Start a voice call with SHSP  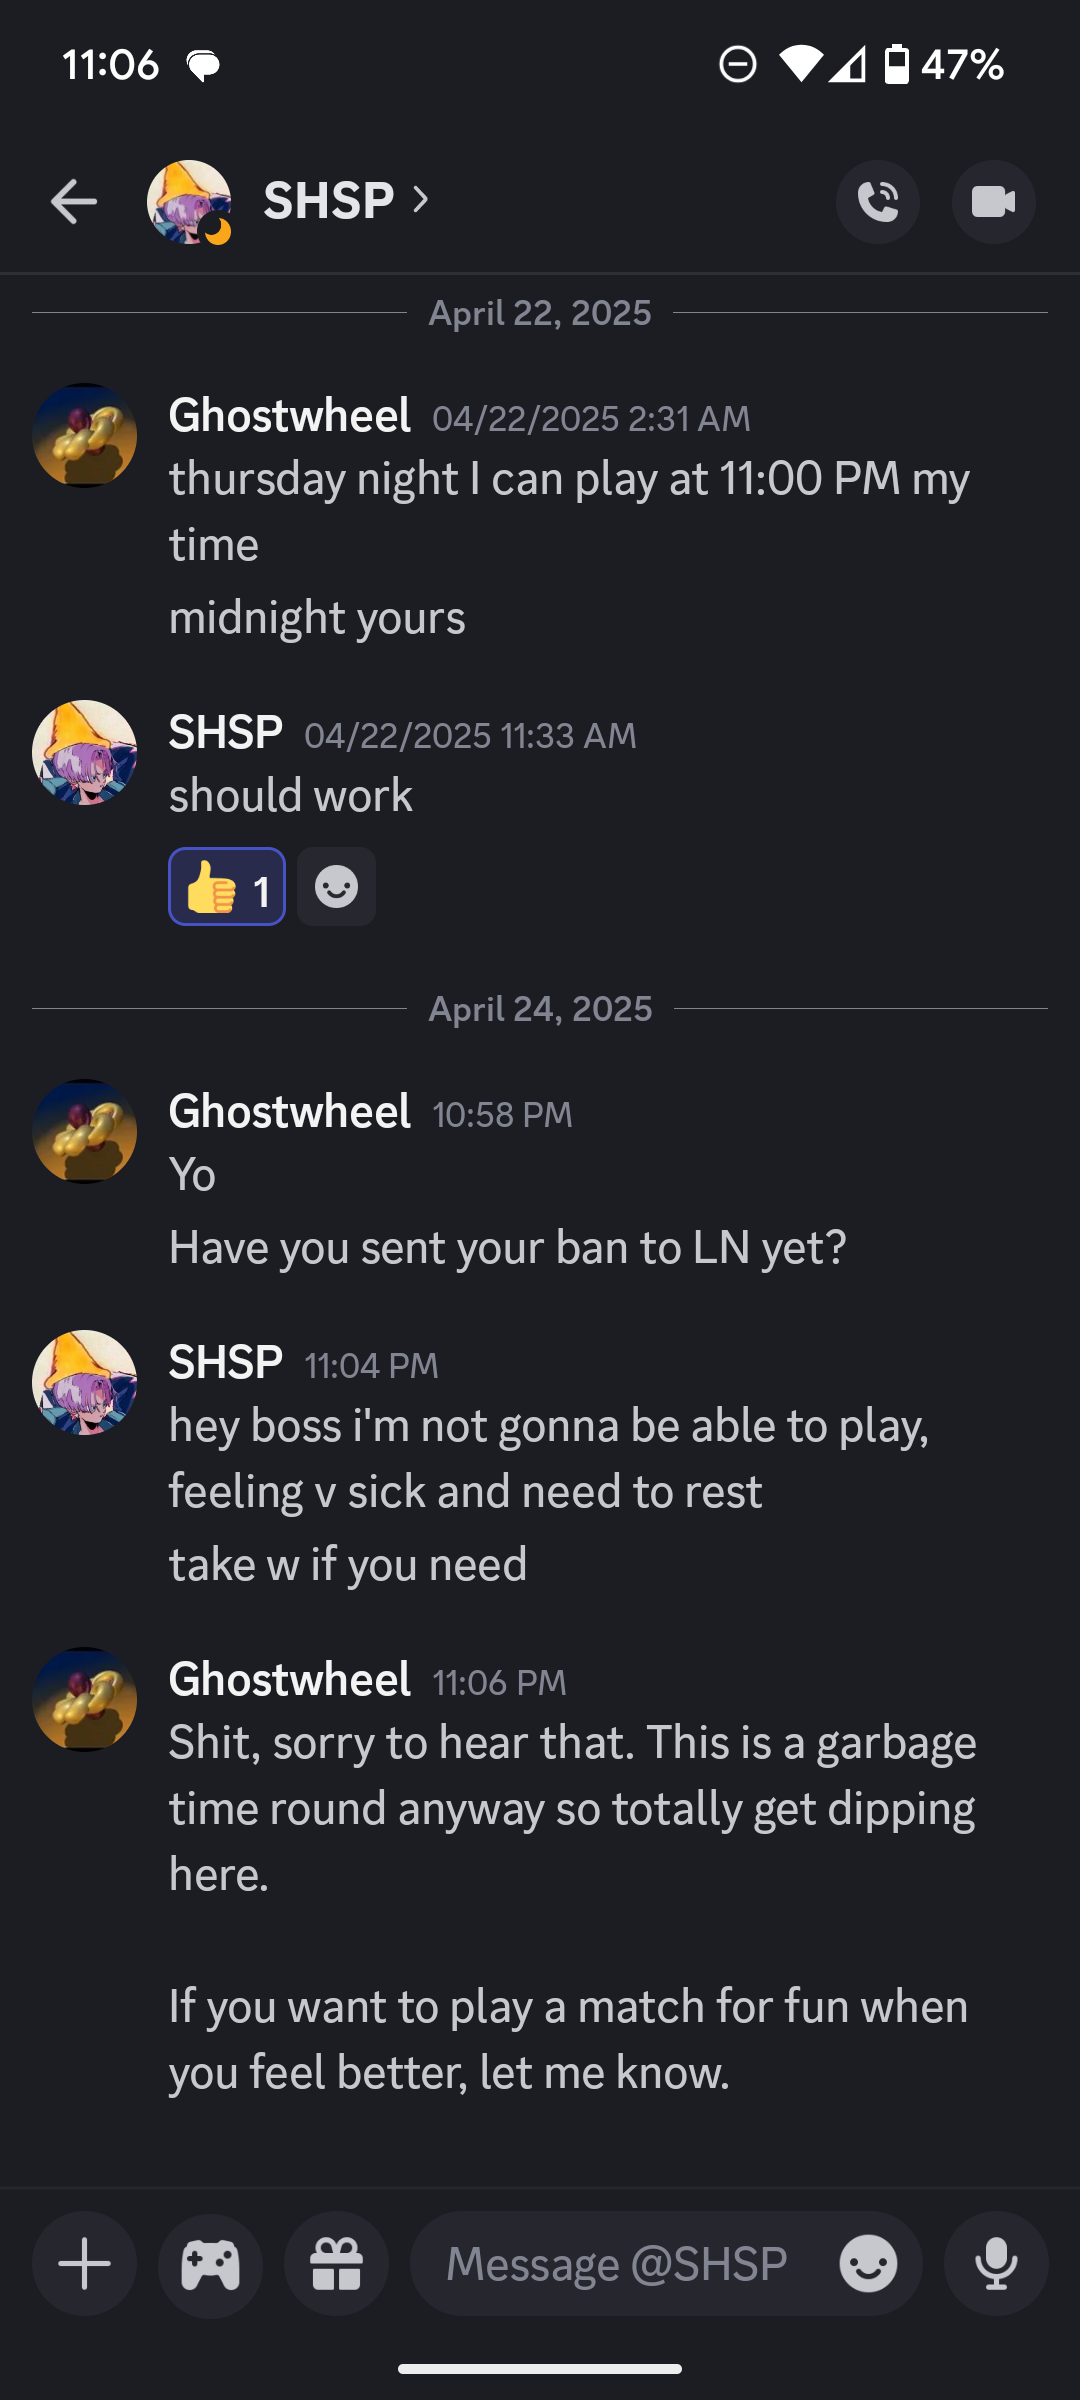878,202
